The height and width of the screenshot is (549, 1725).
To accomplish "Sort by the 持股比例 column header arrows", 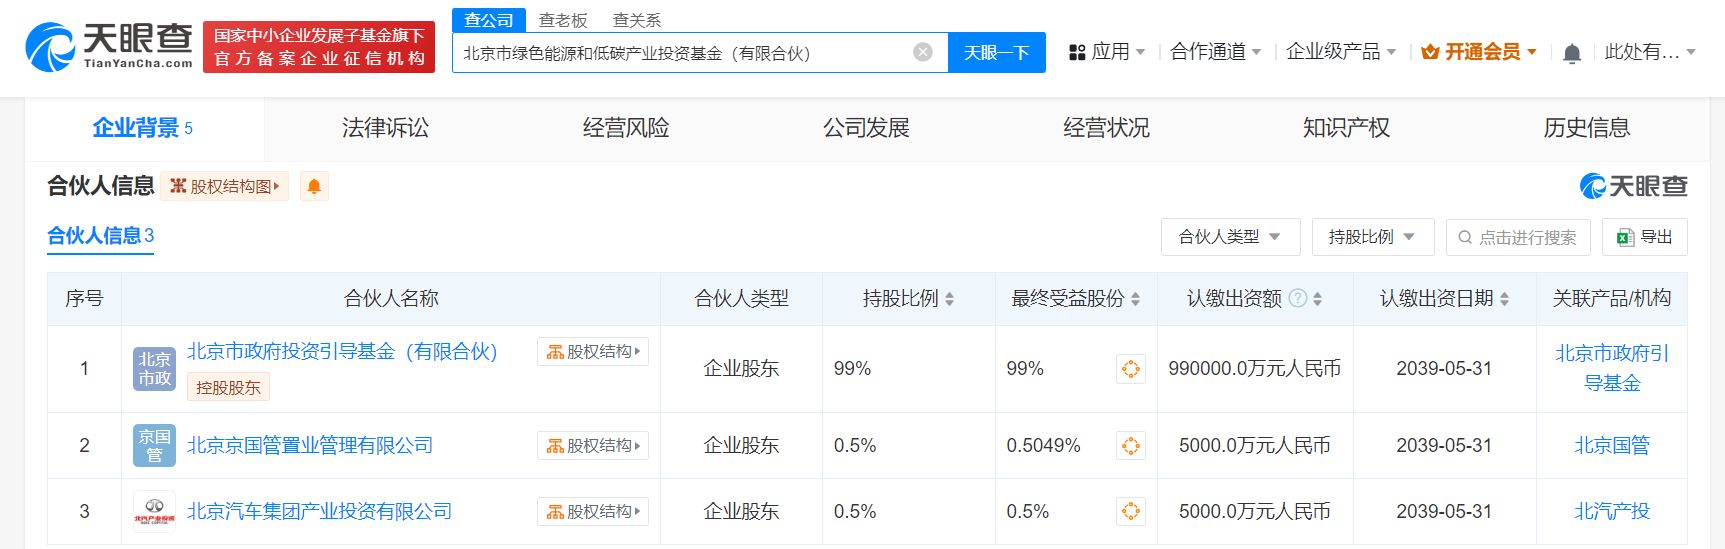I will 949,299.
